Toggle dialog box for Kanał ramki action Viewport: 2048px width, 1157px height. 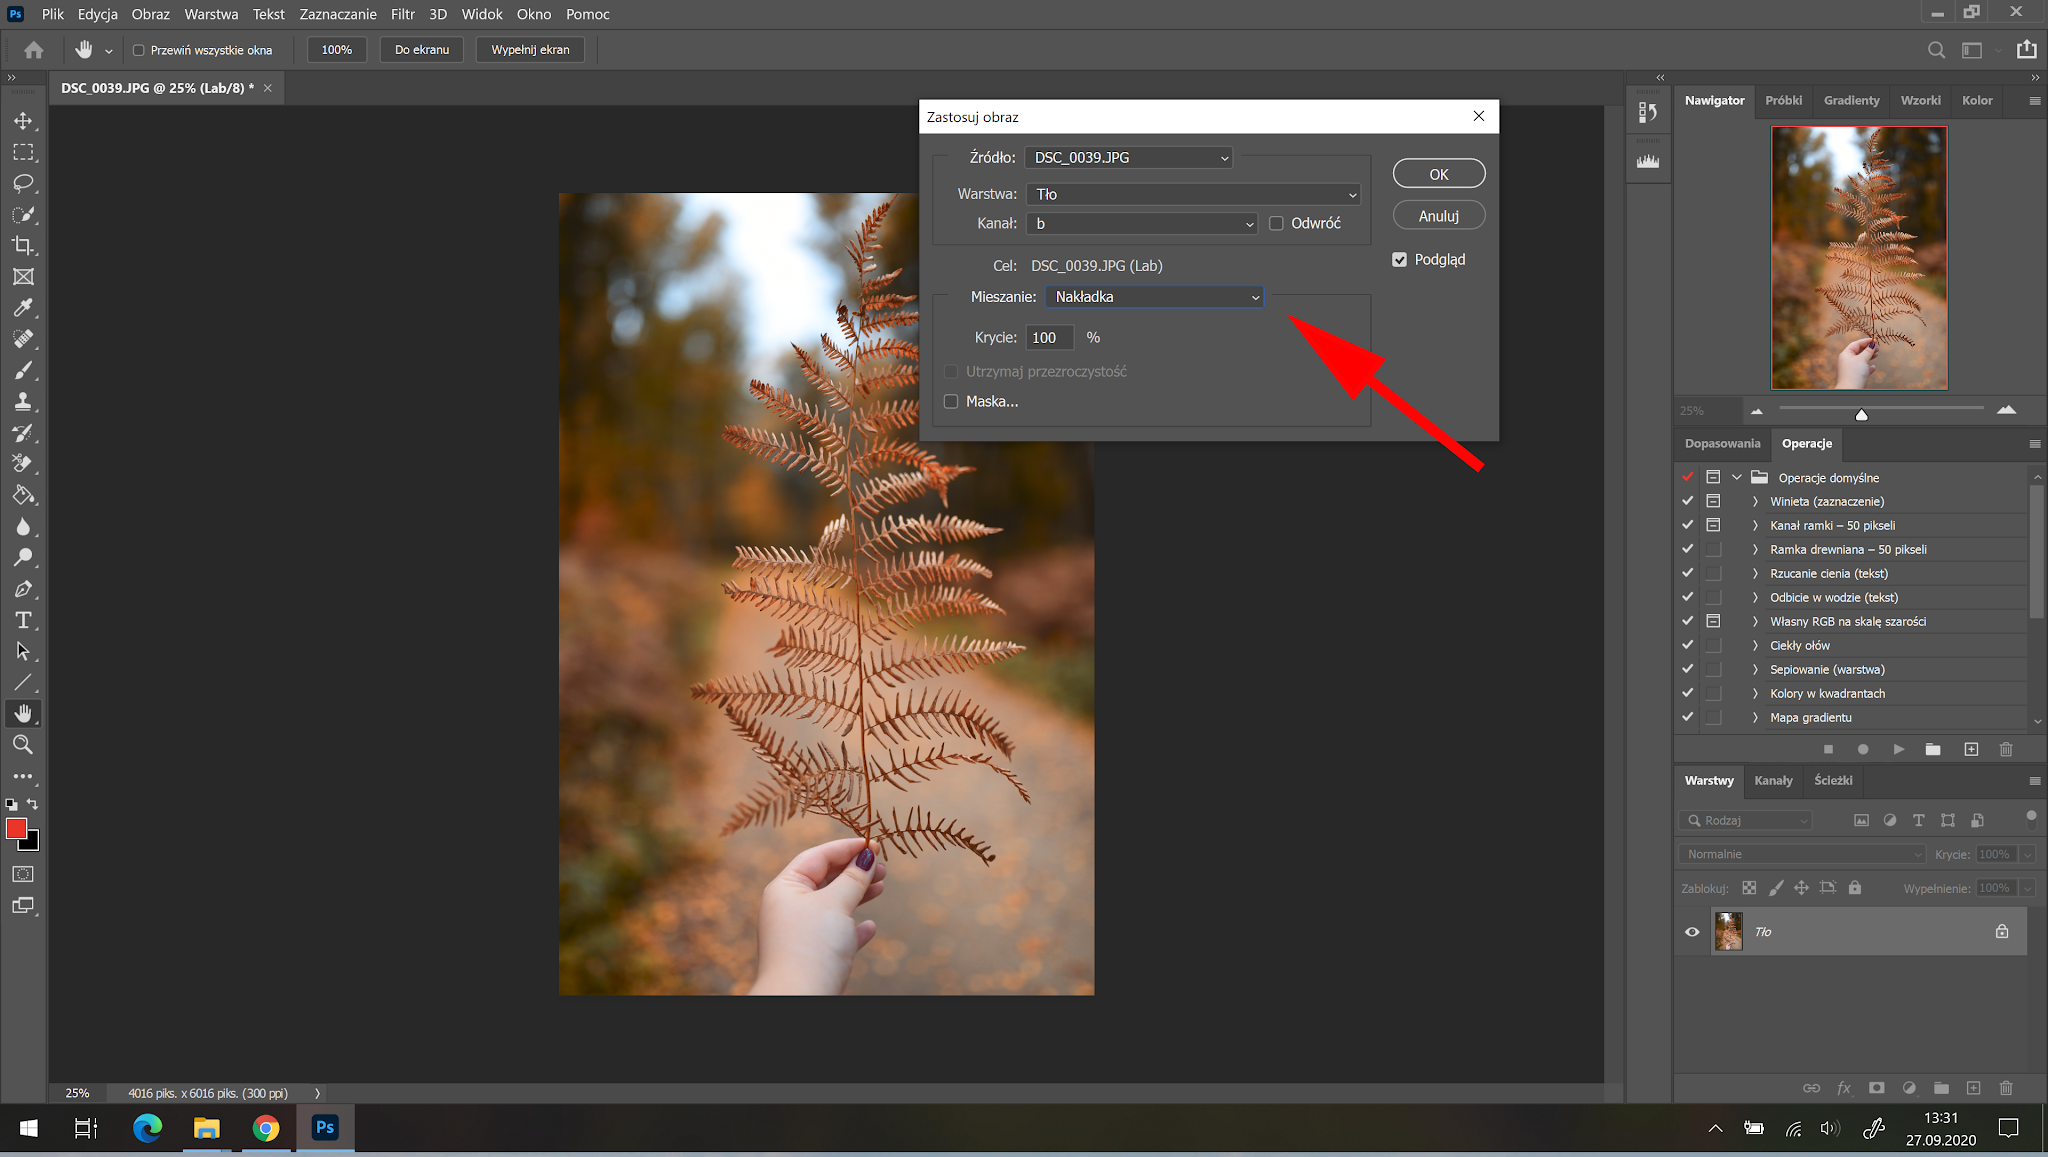[x=1713, y=525]
